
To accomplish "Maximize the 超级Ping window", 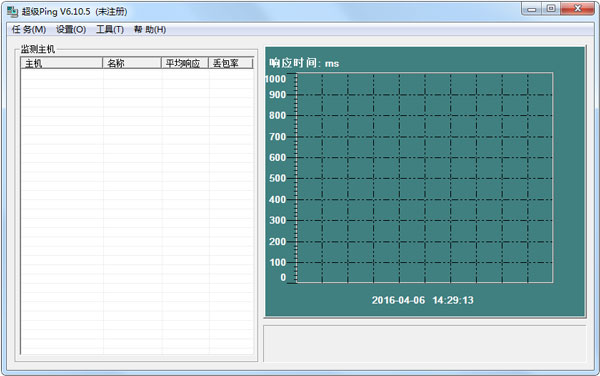I will pyautogui.click(x=551, y=9).
